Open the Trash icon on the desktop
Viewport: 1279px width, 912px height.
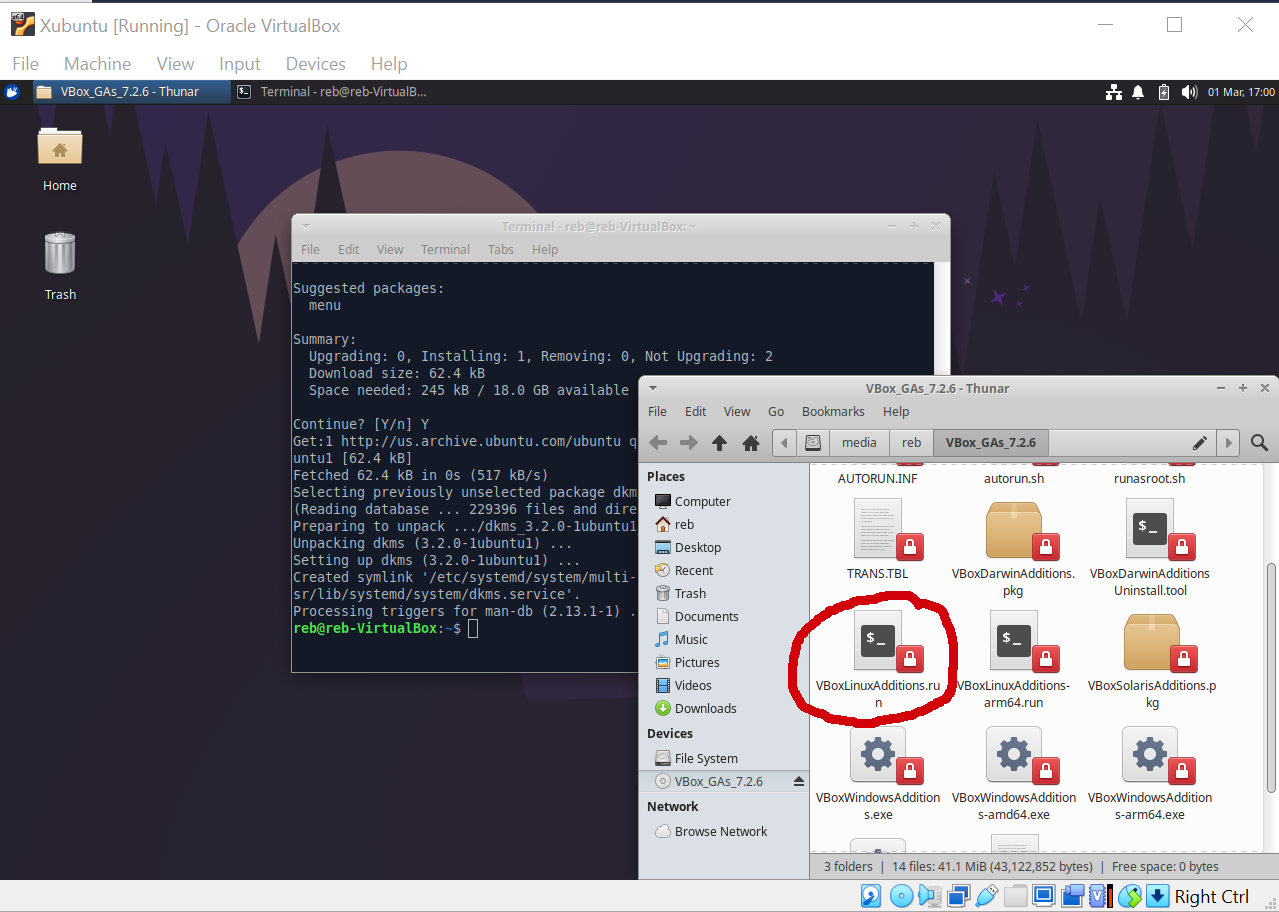[x=60, y=265]
